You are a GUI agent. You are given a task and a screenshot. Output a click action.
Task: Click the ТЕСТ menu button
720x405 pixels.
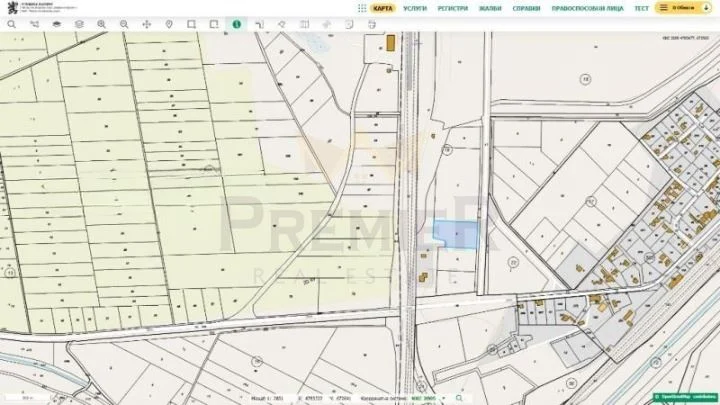coord(641,8)
